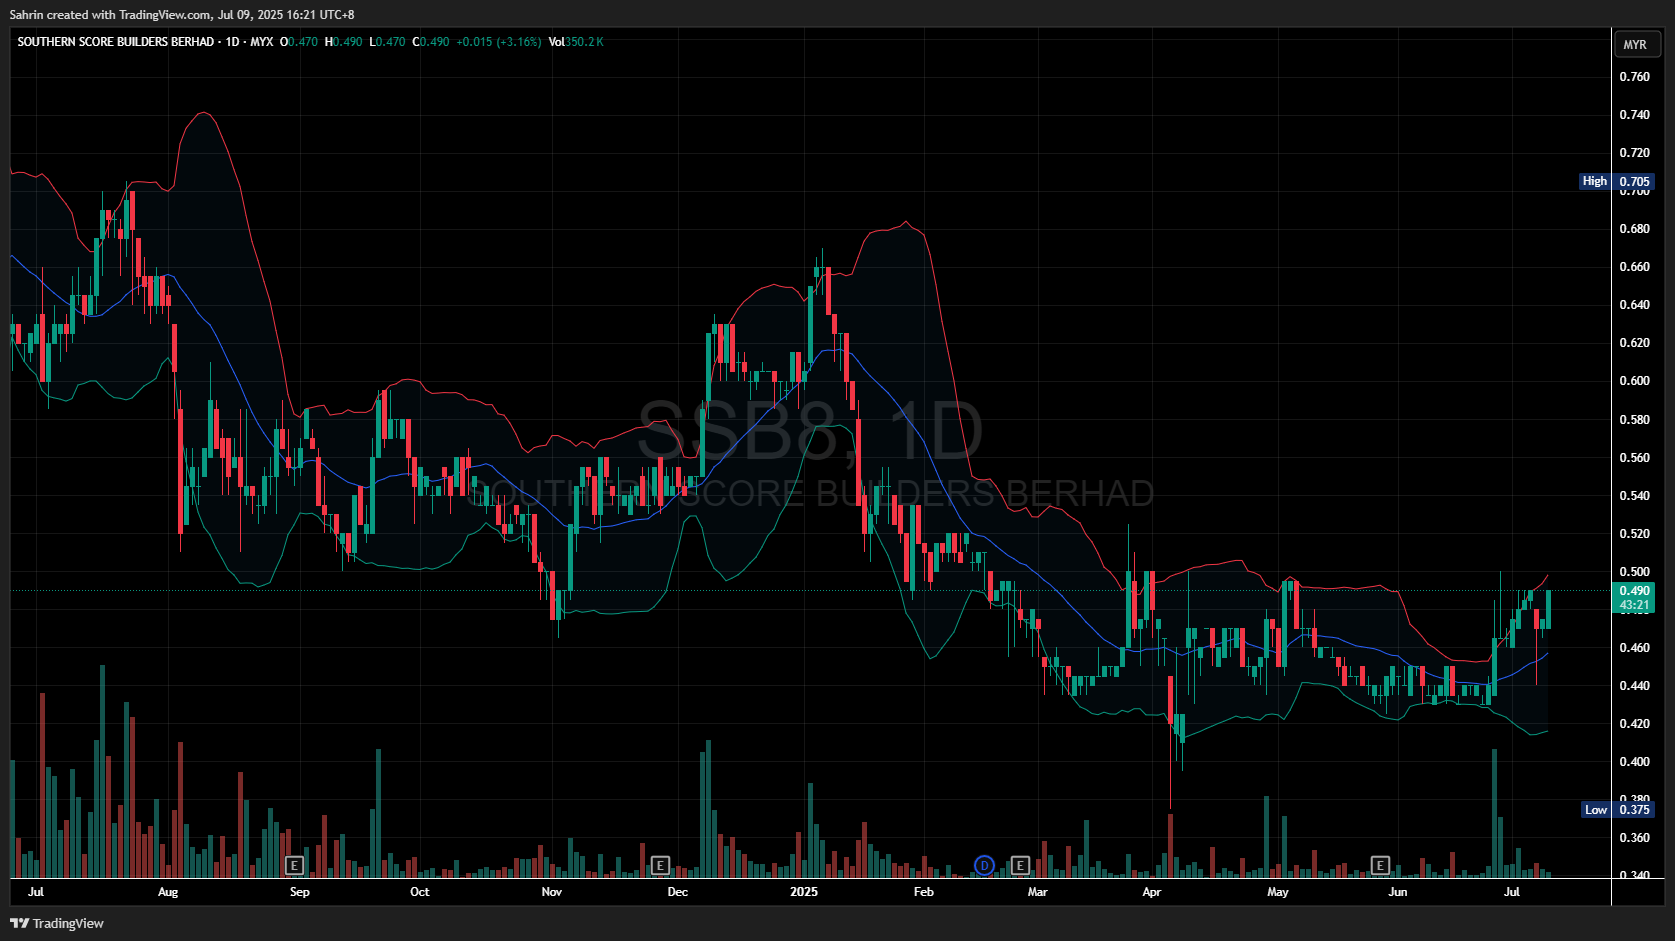Screen dimensions: 1675x941
Task: Click the Dec label on time axis
Action: [678, 892]
